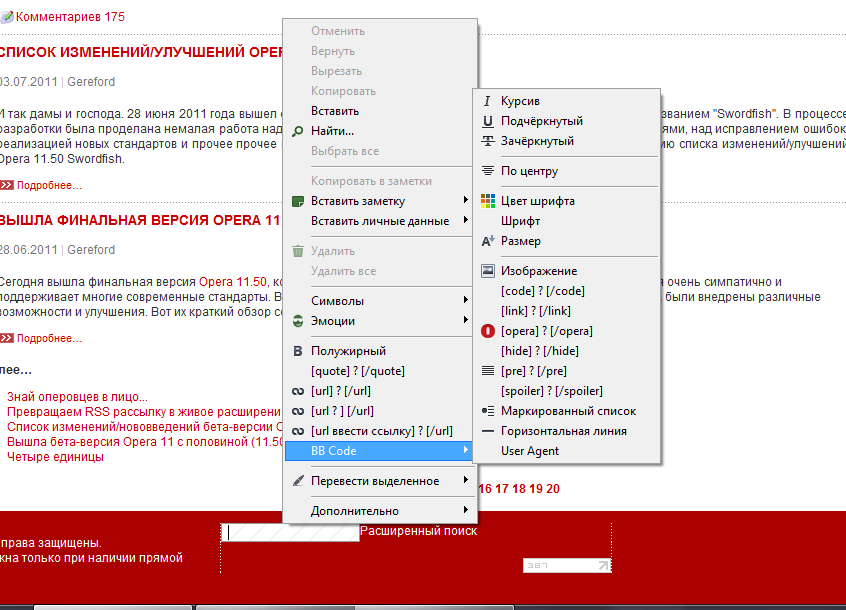The width and height of the screenshot is (846, 610).
Task: Click the comments icon next to Комментариев 175
Action: [x=7, y=17]
